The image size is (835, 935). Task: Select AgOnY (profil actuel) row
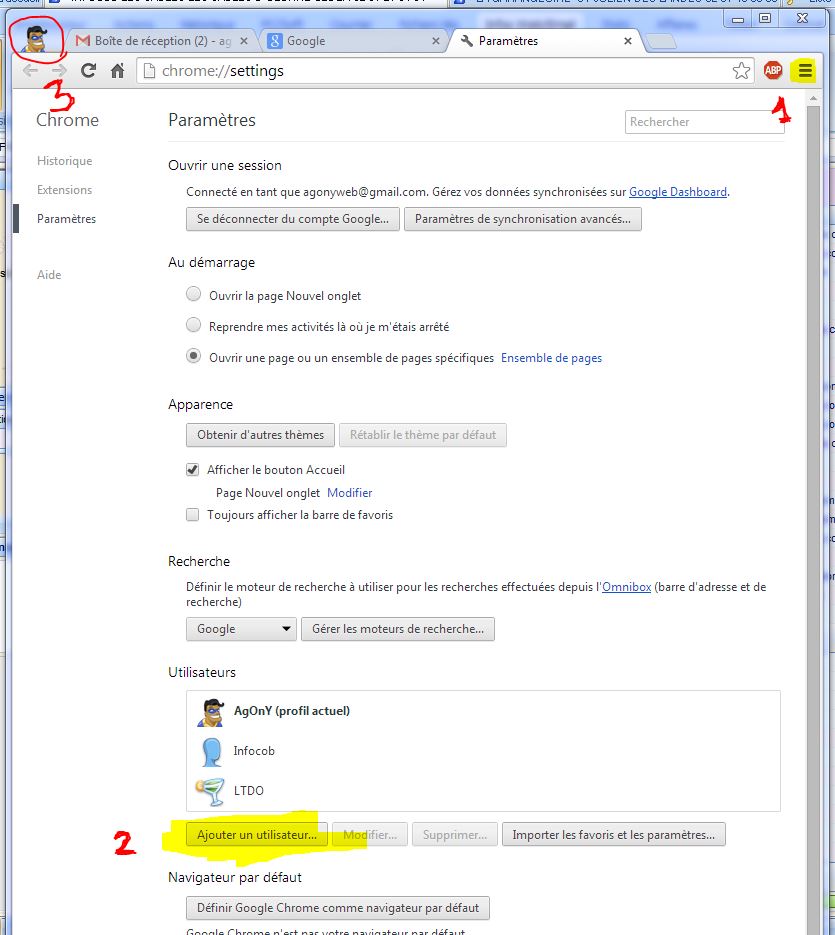pyautogui.click(x=483, y=711)
